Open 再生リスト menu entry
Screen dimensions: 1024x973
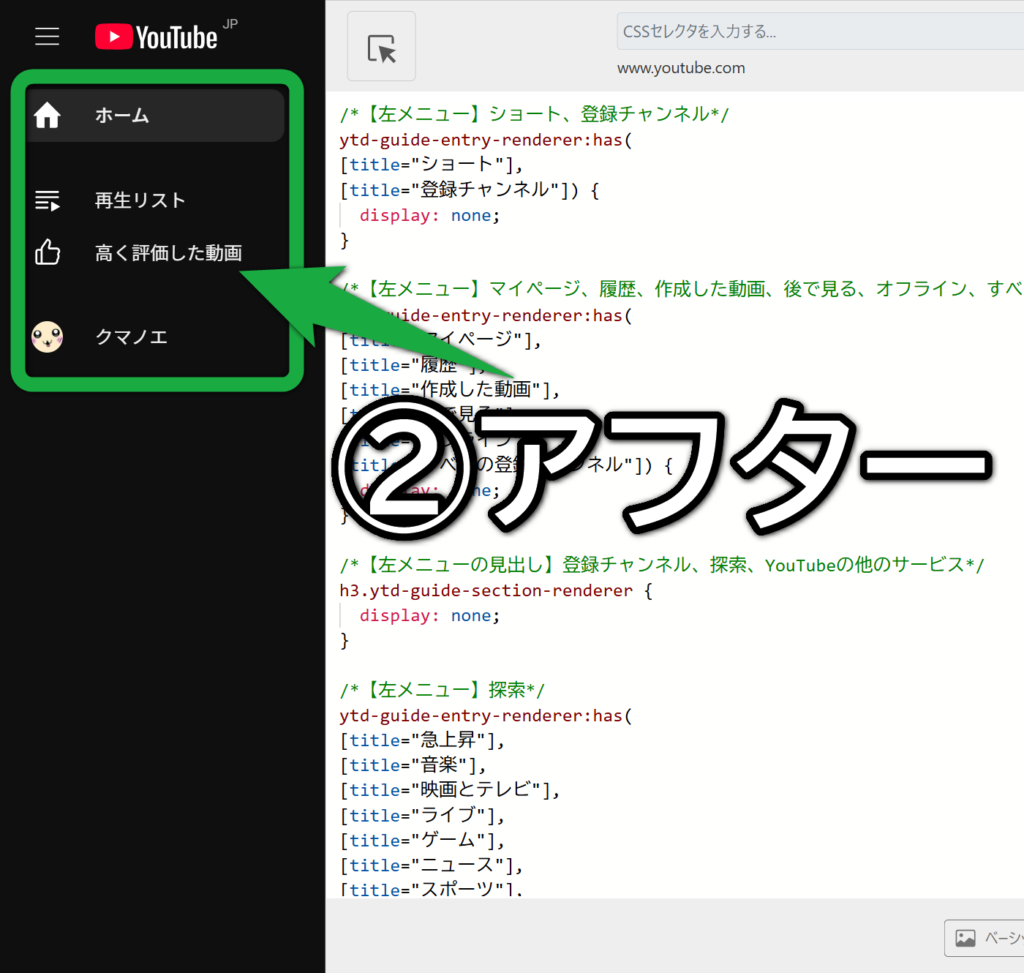coord(140,200)
